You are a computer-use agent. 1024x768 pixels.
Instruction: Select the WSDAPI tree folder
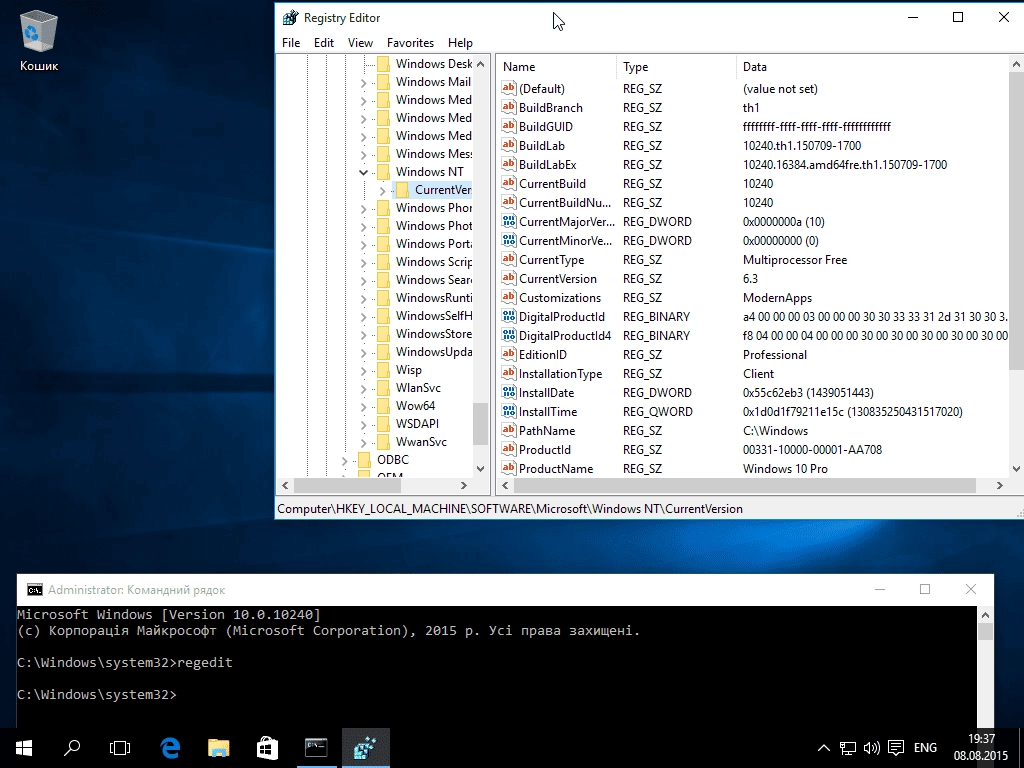coord(417,423)
